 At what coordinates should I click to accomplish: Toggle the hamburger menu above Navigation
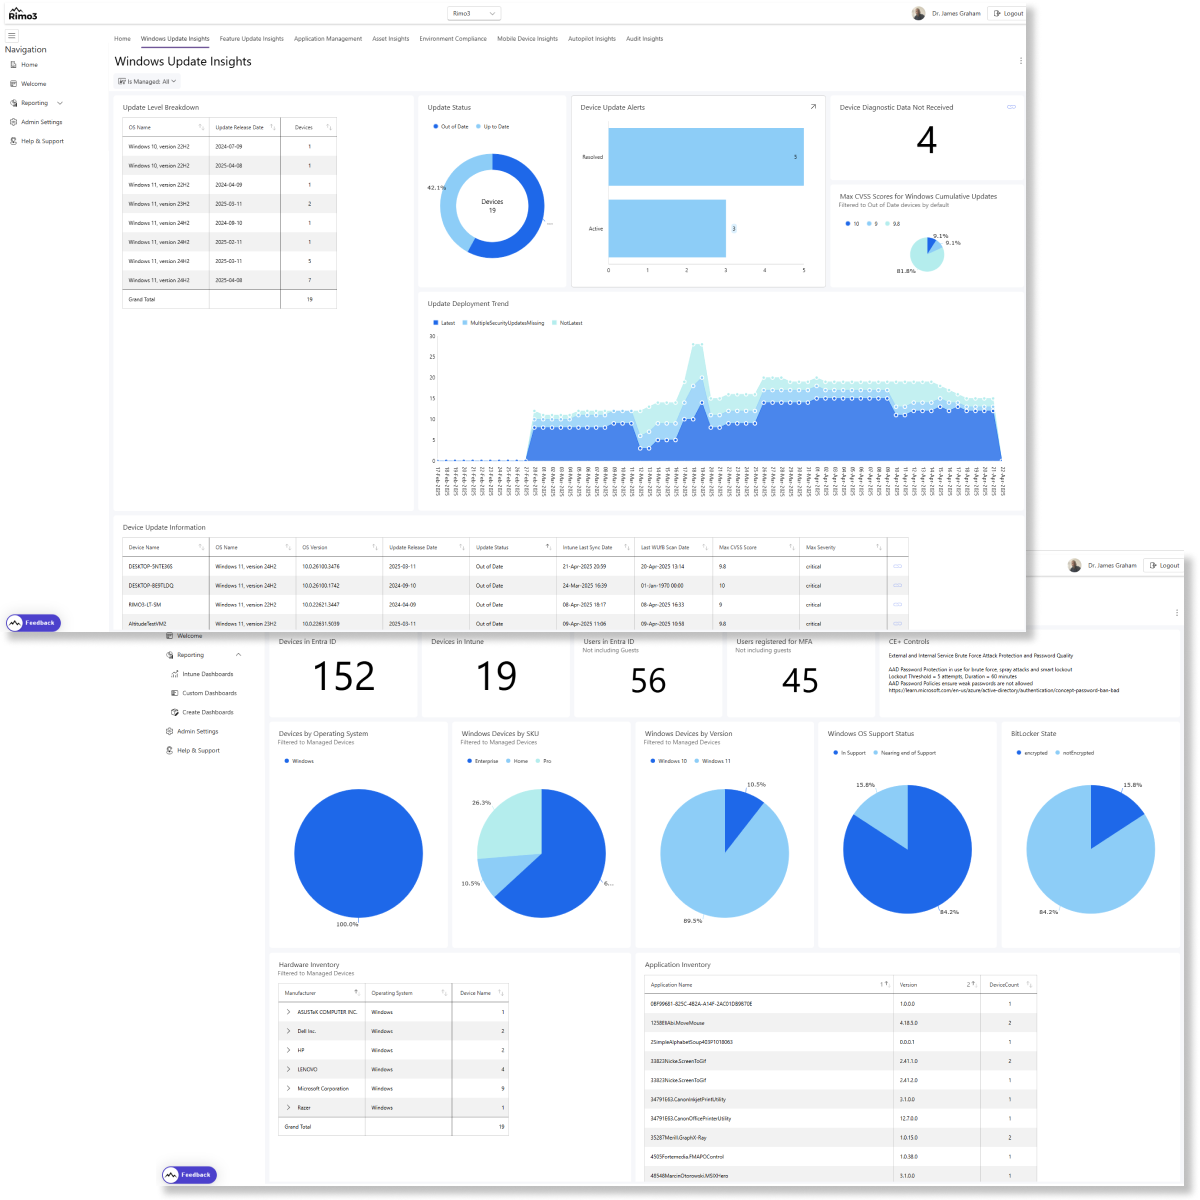(12, 35)
